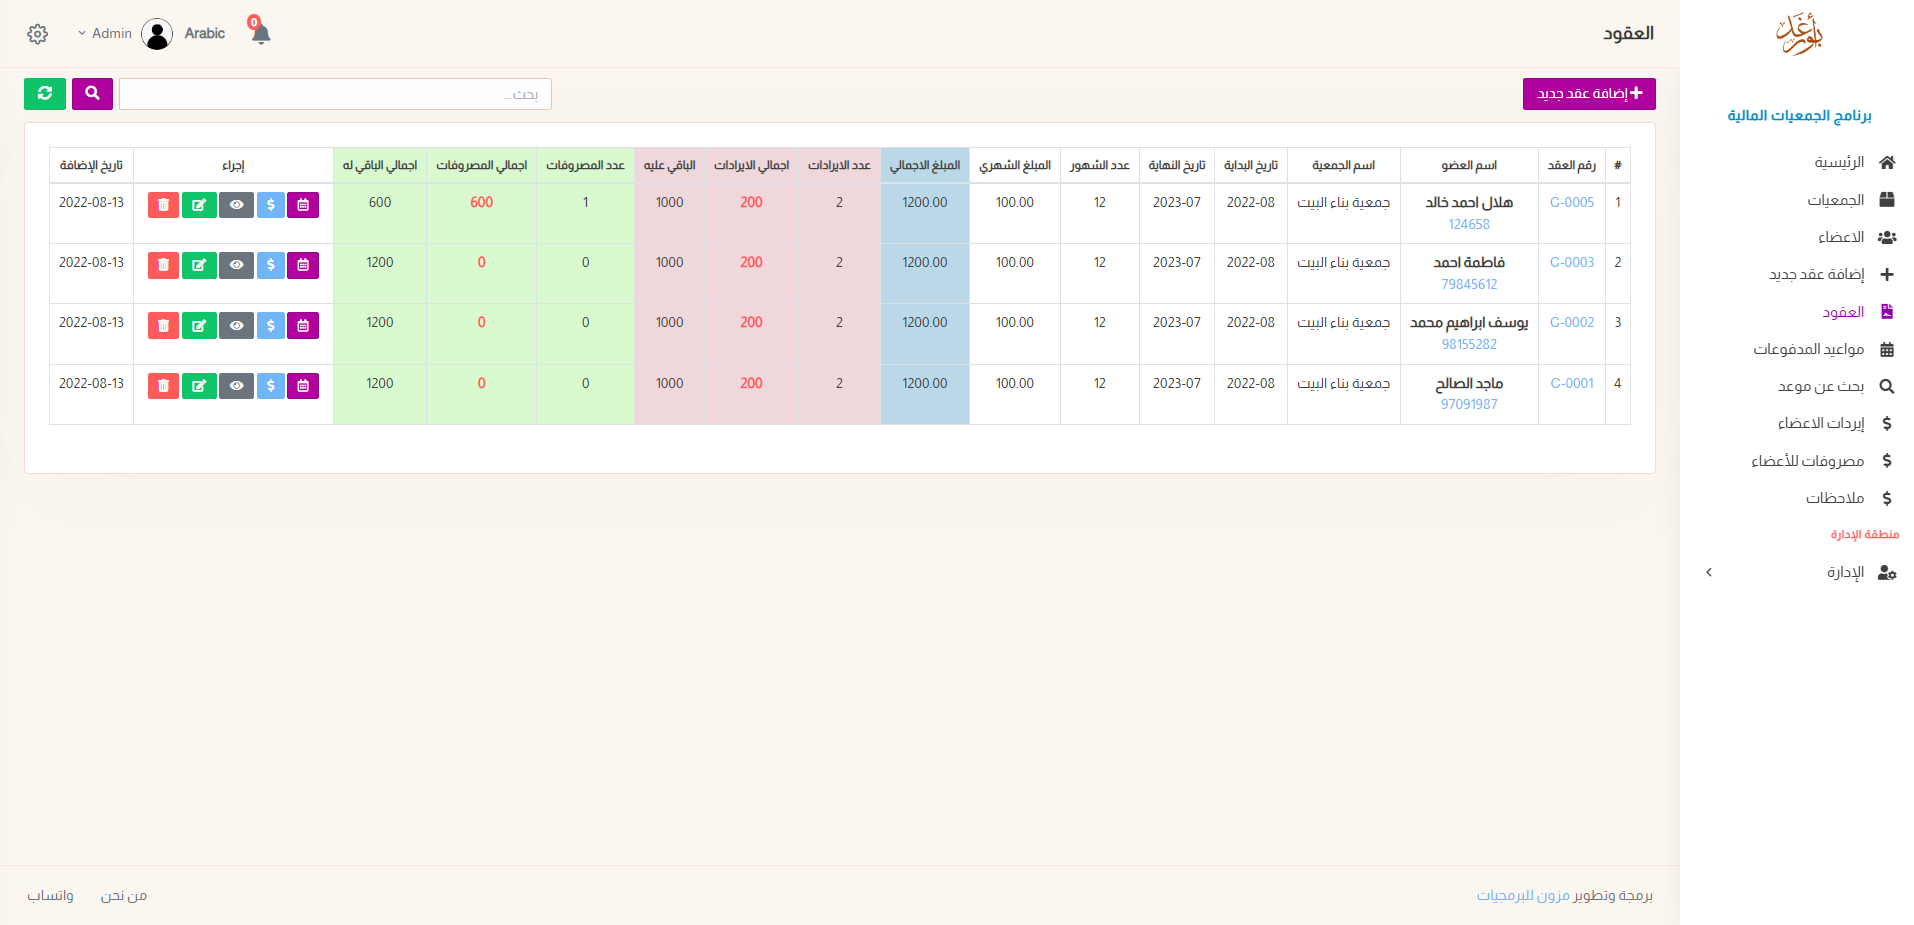Open payment dollar icon for contract C-0002
Image resolution: width=1914 pixels, height=925 pixels.
point(270,325)
